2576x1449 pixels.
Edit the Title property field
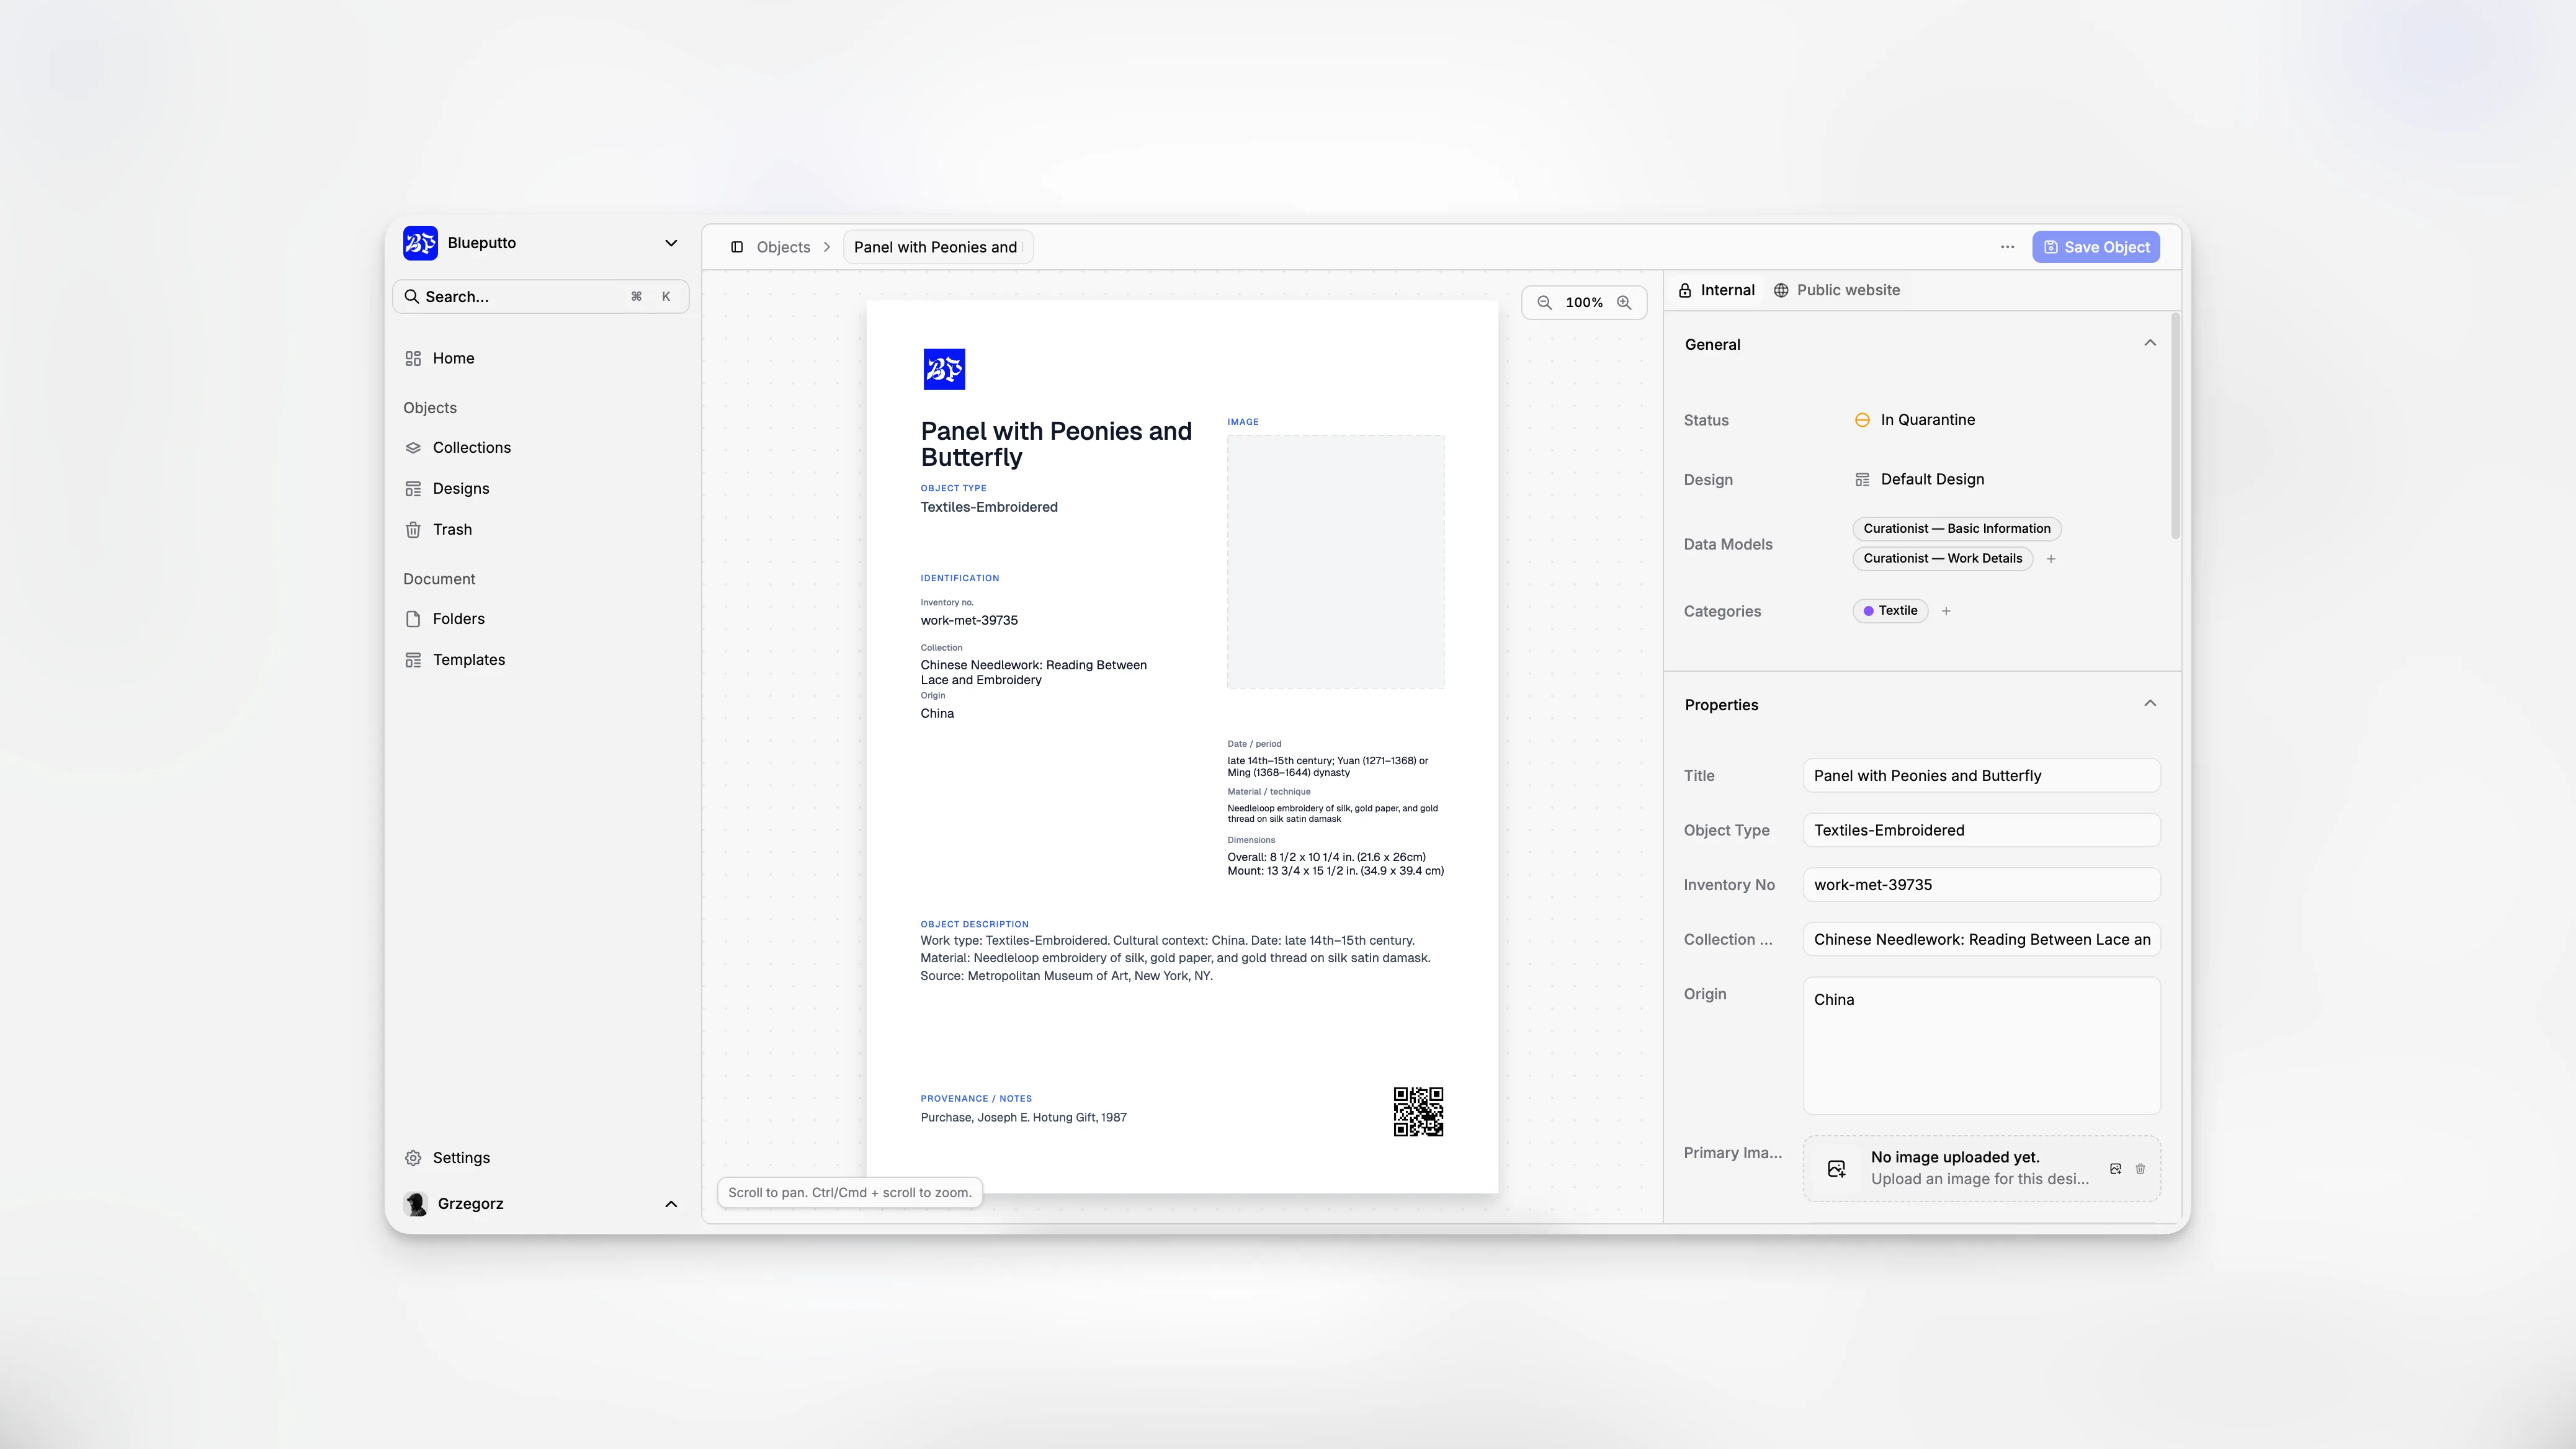pyautogui.click(x=1981, y=776)
